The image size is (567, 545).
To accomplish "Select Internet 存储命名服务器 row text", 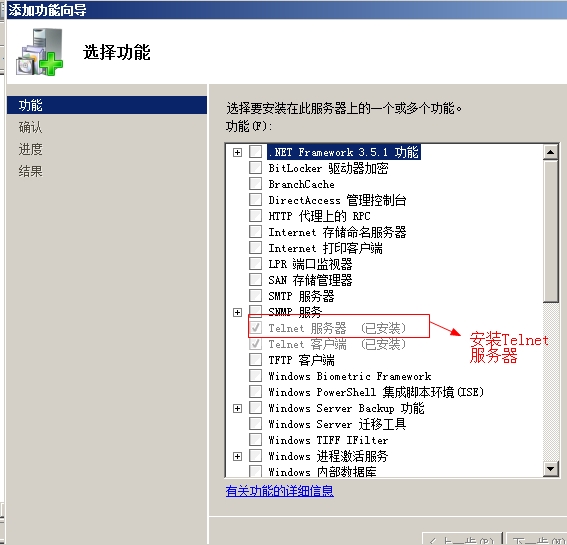I will pos(337,232).
